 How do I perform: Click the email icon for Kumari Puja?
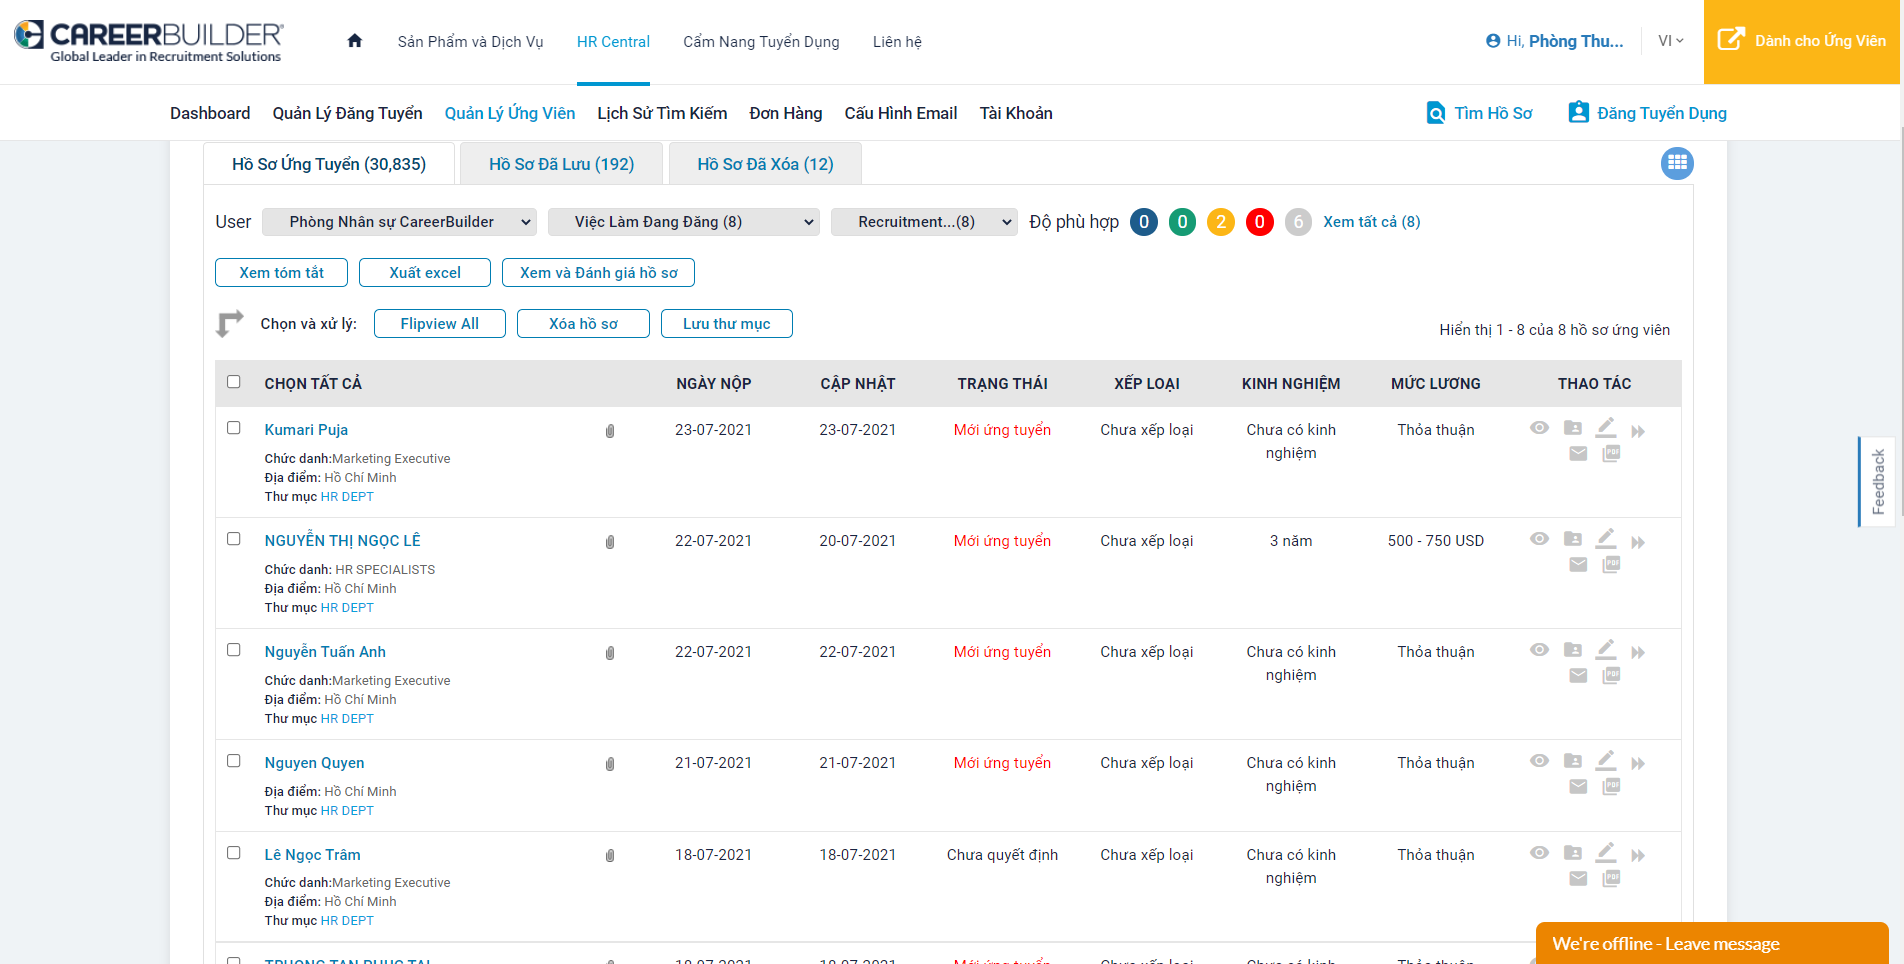1578,454
